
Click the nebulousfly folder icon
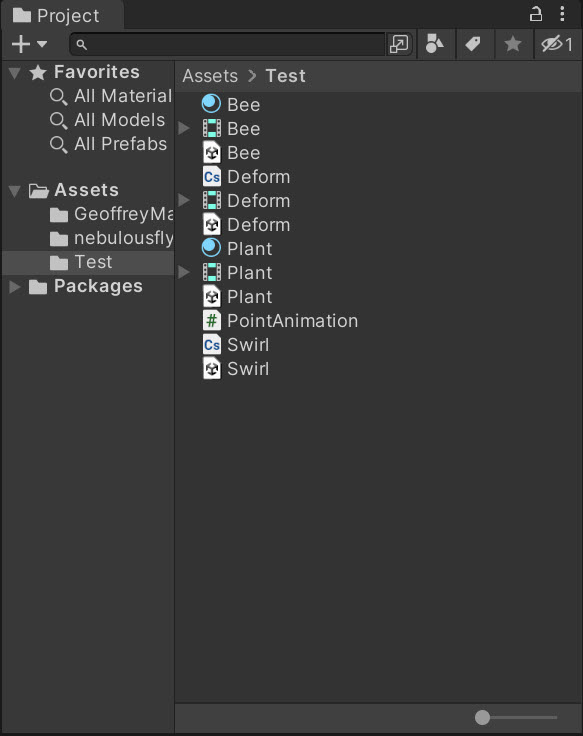[59, 238]
